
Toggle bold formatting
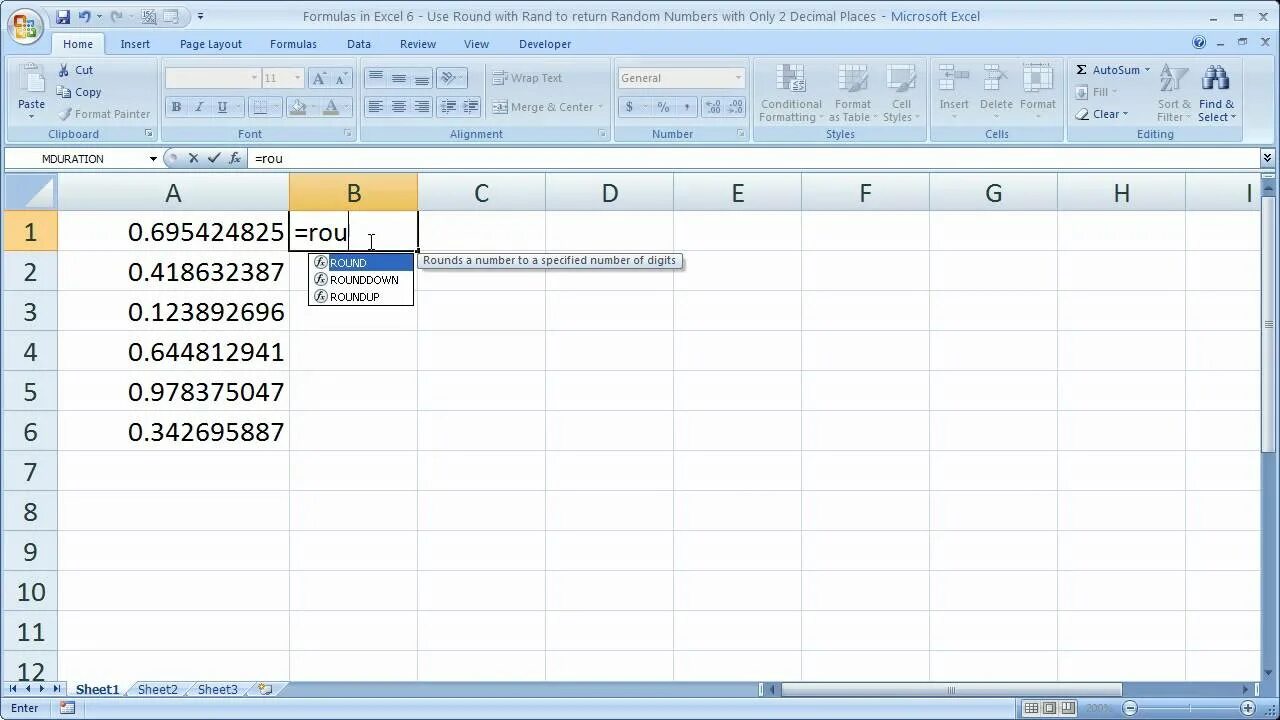pos(176,107)
